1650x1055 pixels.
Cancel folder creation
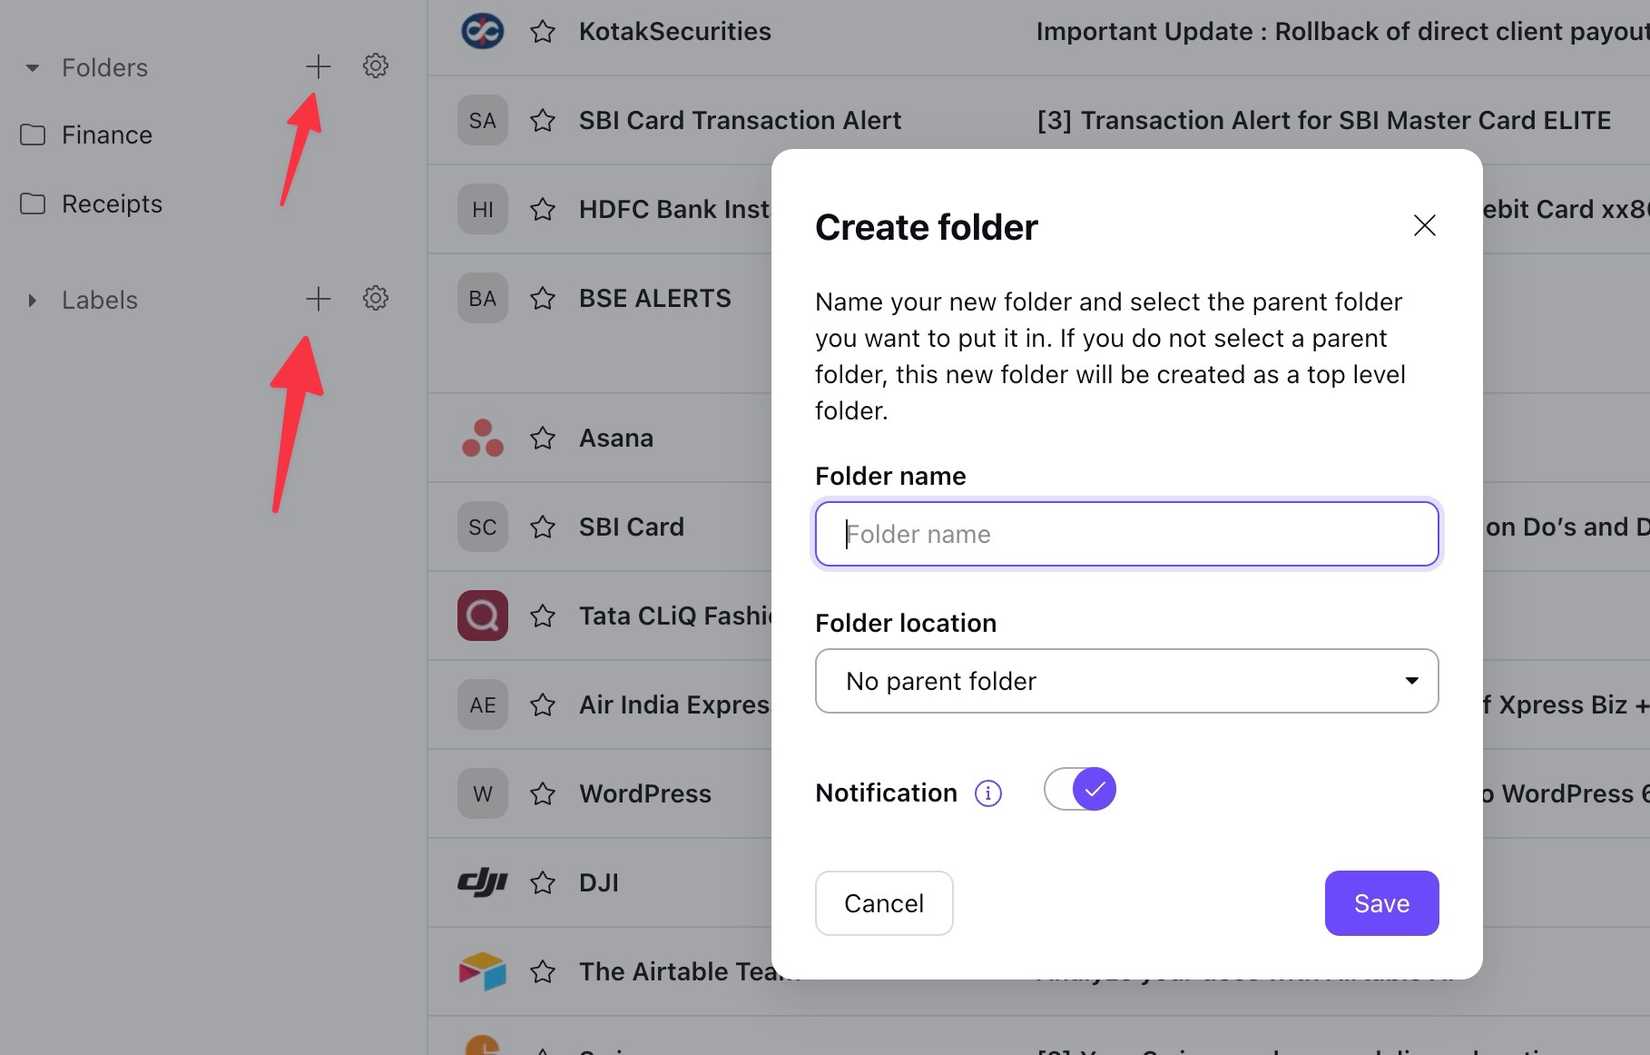883,902
